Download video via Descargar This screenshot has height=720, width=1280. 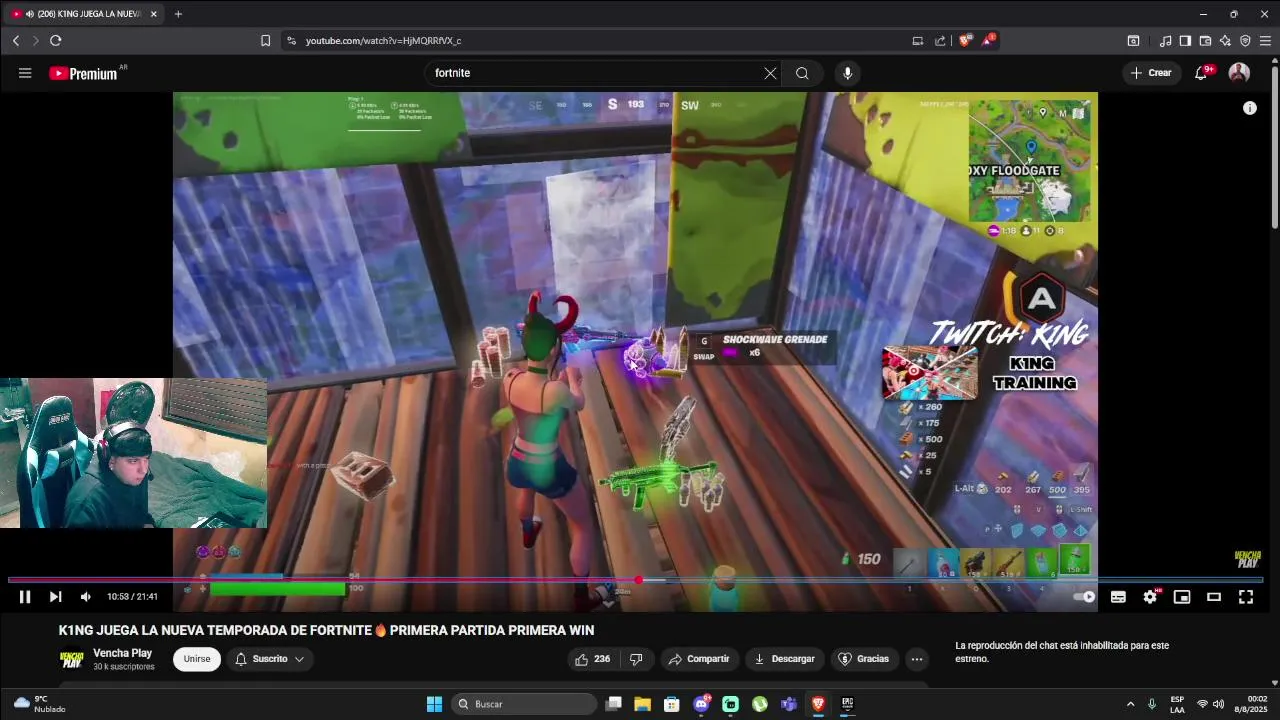tap(785, 659)
